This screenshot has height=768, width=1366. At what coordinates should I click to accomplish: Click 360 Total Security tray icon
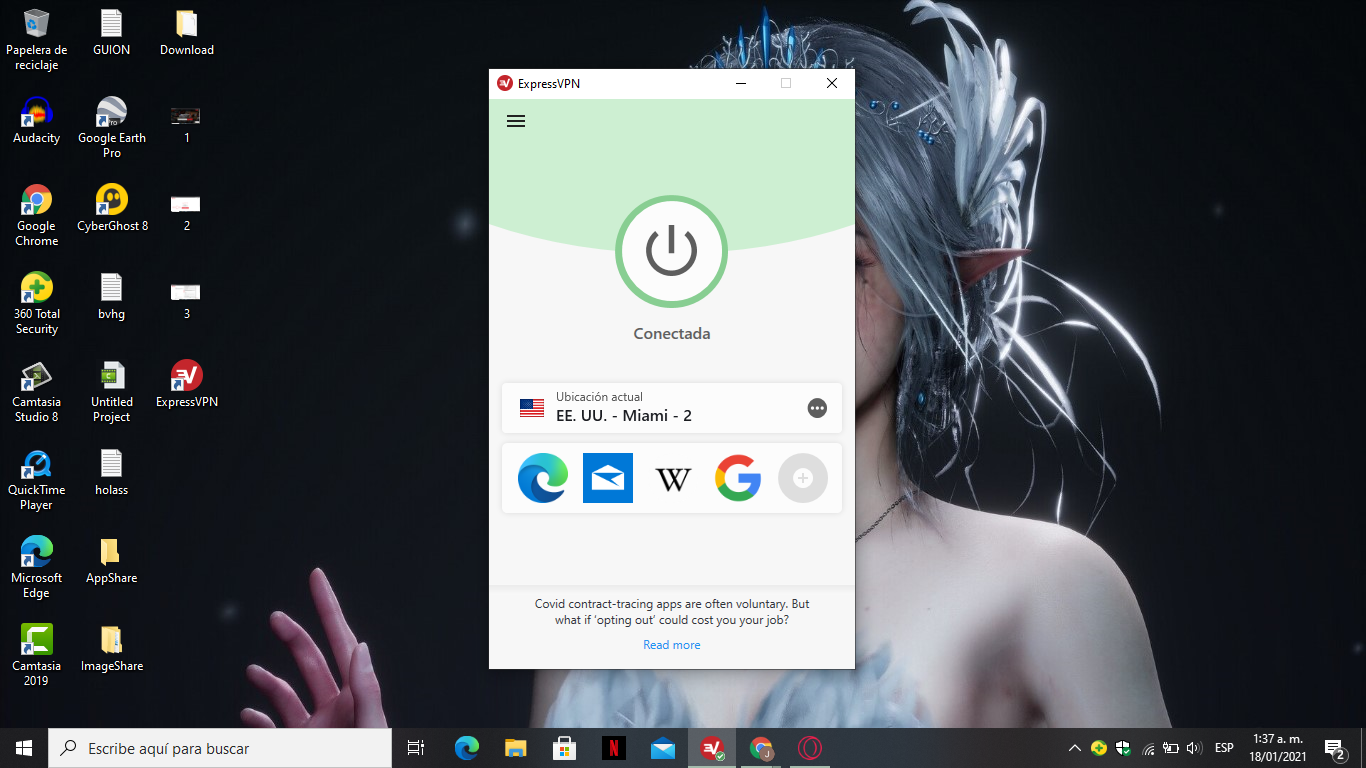click(1099, 748)
